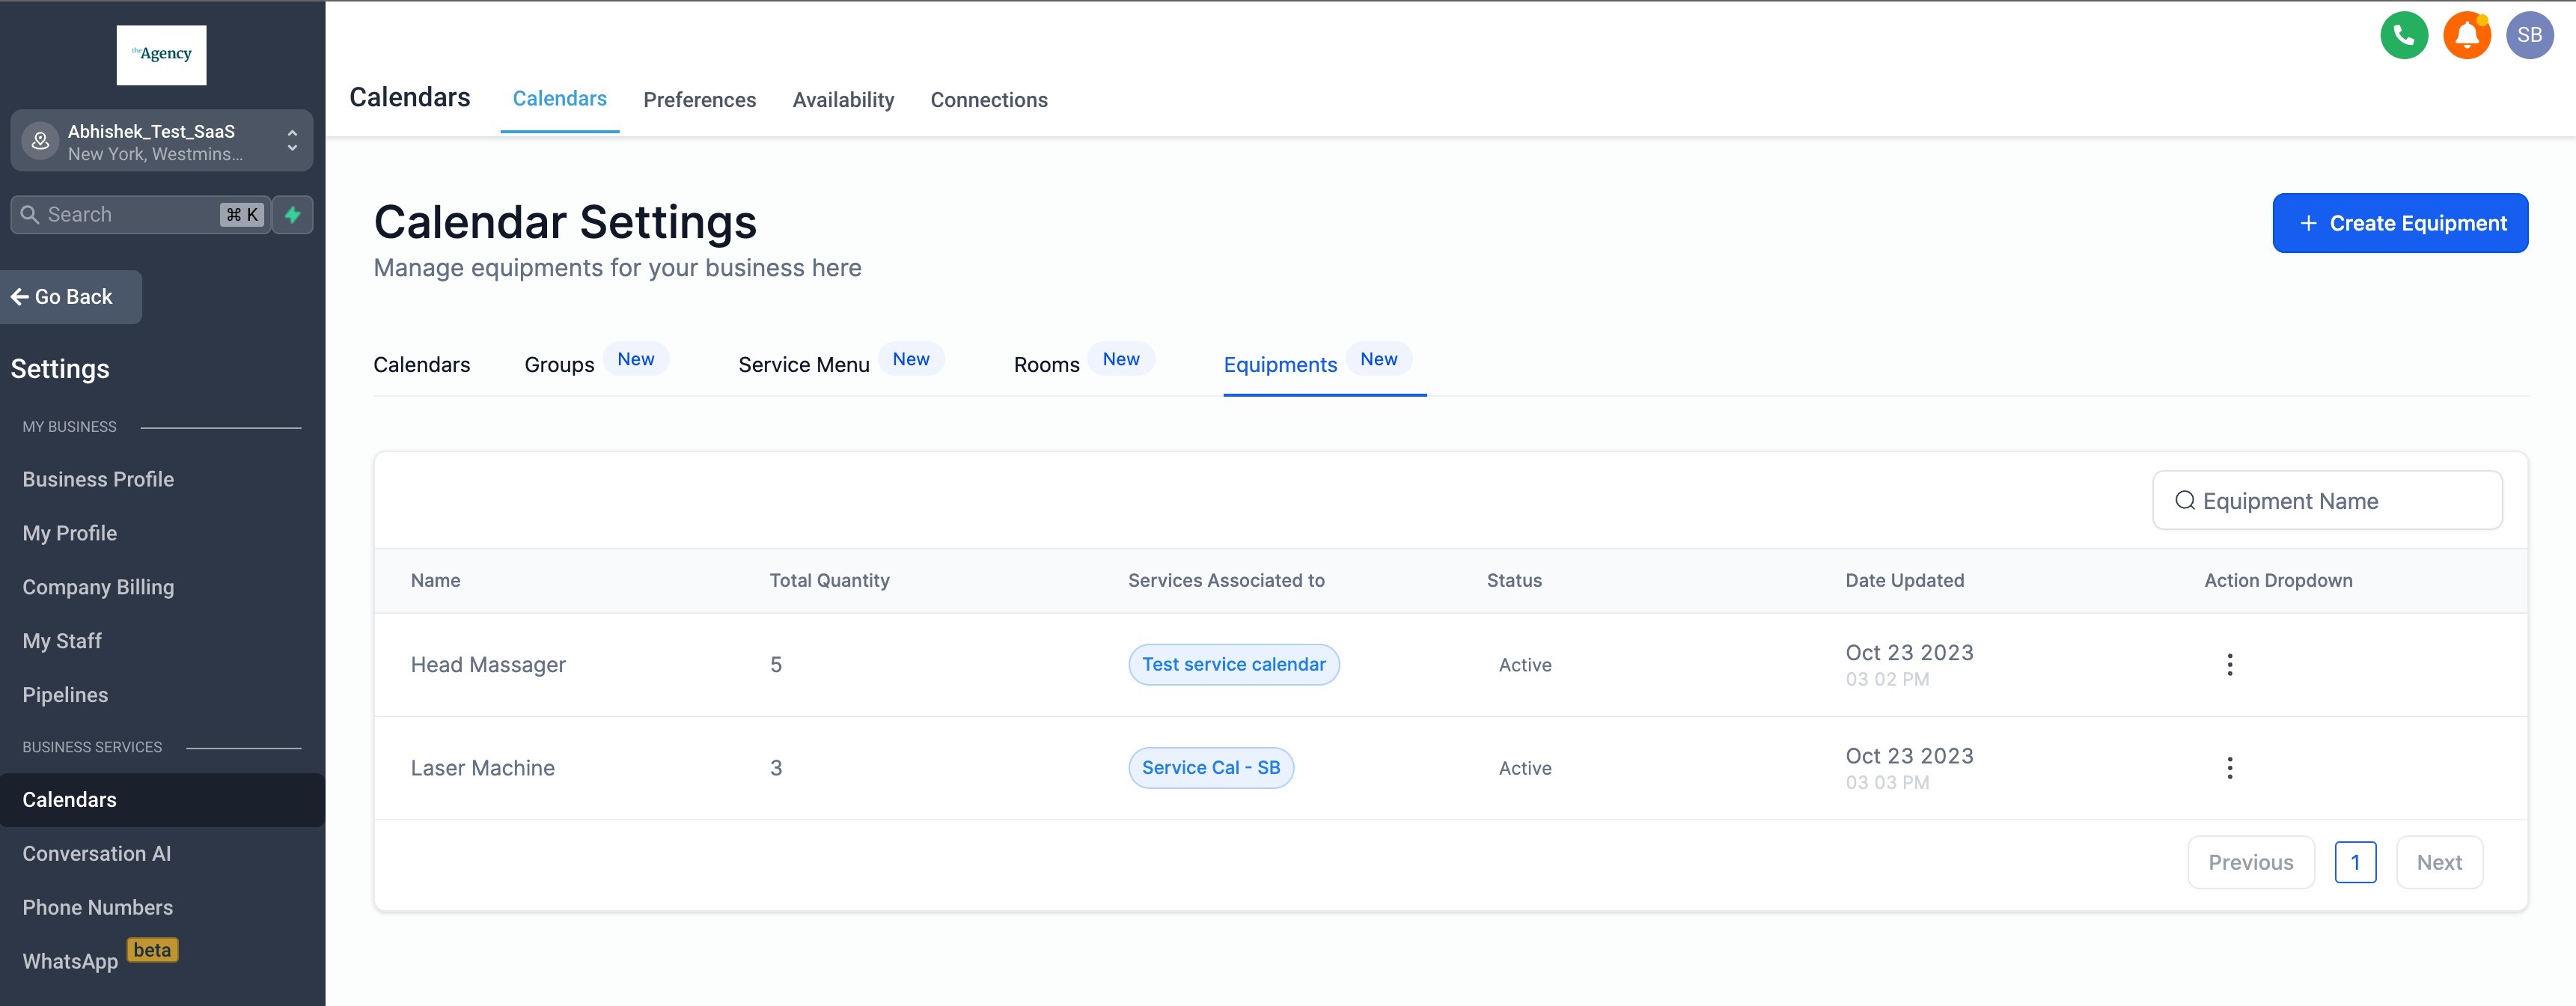This screenshot has width=2576, height=1006.
Task: Open the Groups tab
Action: (559, 365)
